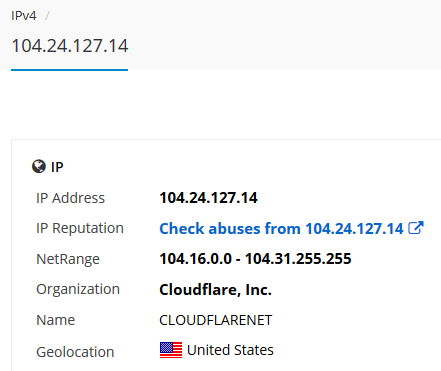This screenshot has width=441, height=371.
Task: Click the Geolocation label
Action: (75, 352)
